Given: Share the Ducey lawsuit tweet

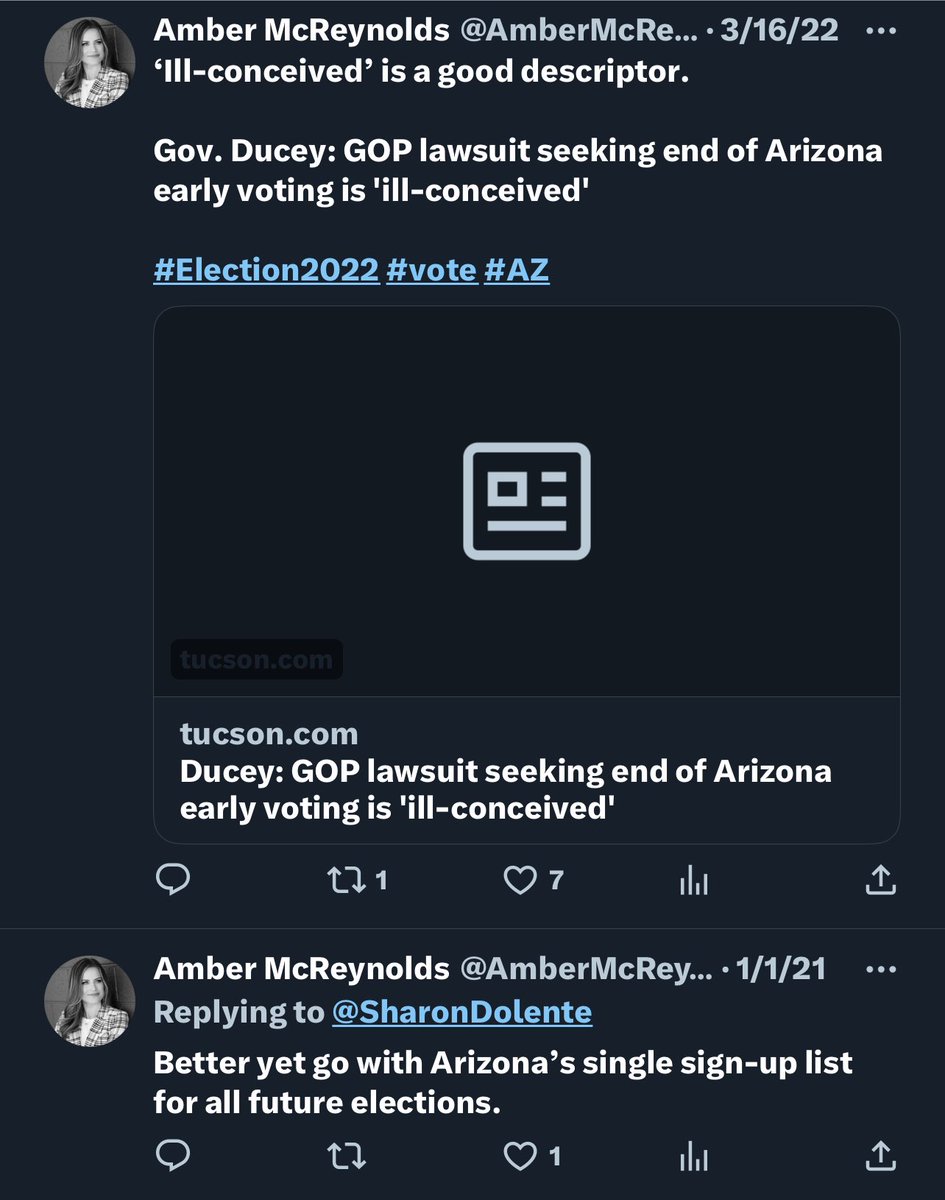Looking at the screenshot, I should (x=879, y=880).
